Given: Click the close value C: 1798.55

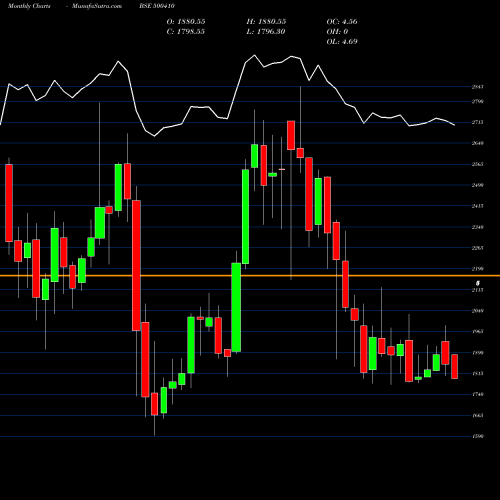Looking at the screenshot, I should [185, 32].
